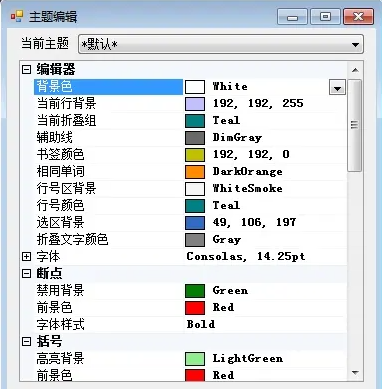The height and width of the screenshot is (389, 382).
Task: Open the 当前主题 theme dropdown
Action: (221, 44)
